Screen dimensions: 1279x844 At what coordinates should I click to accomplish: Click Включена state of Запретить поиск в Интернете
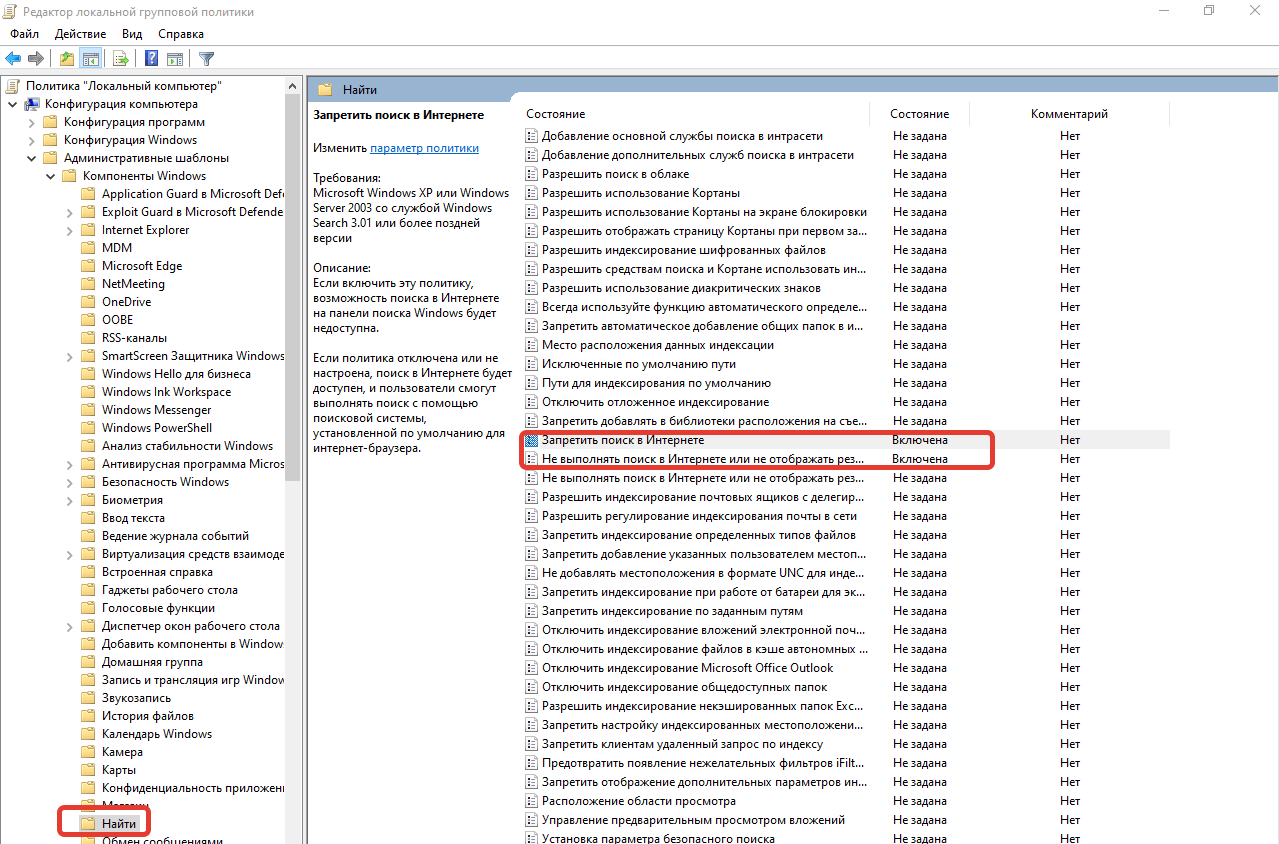pos(920,440)
